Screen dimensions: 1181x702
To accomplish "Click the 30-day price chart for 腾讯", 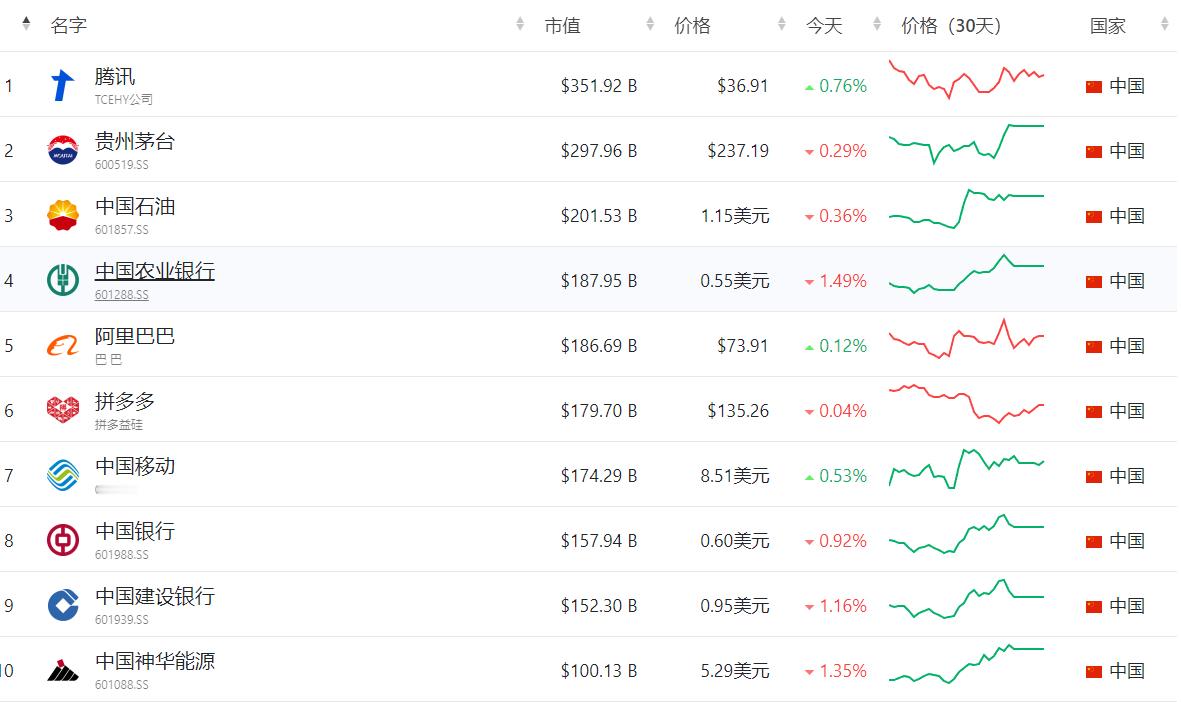I will pos(966,80).
